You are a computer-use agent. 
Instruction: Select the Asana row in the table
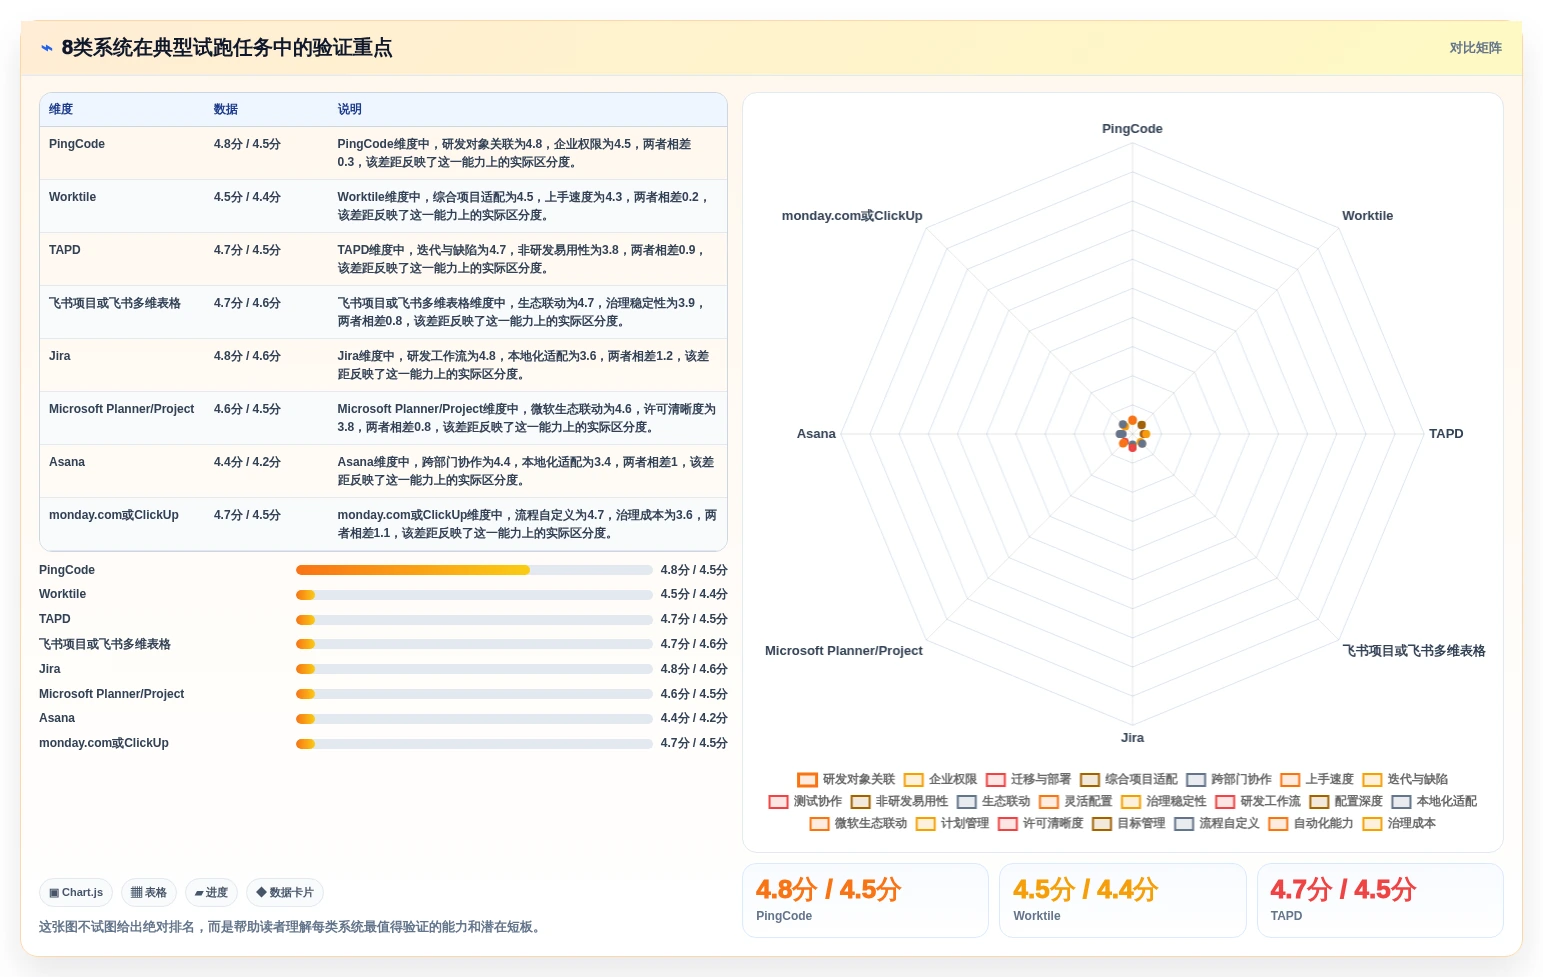[383, 471]
